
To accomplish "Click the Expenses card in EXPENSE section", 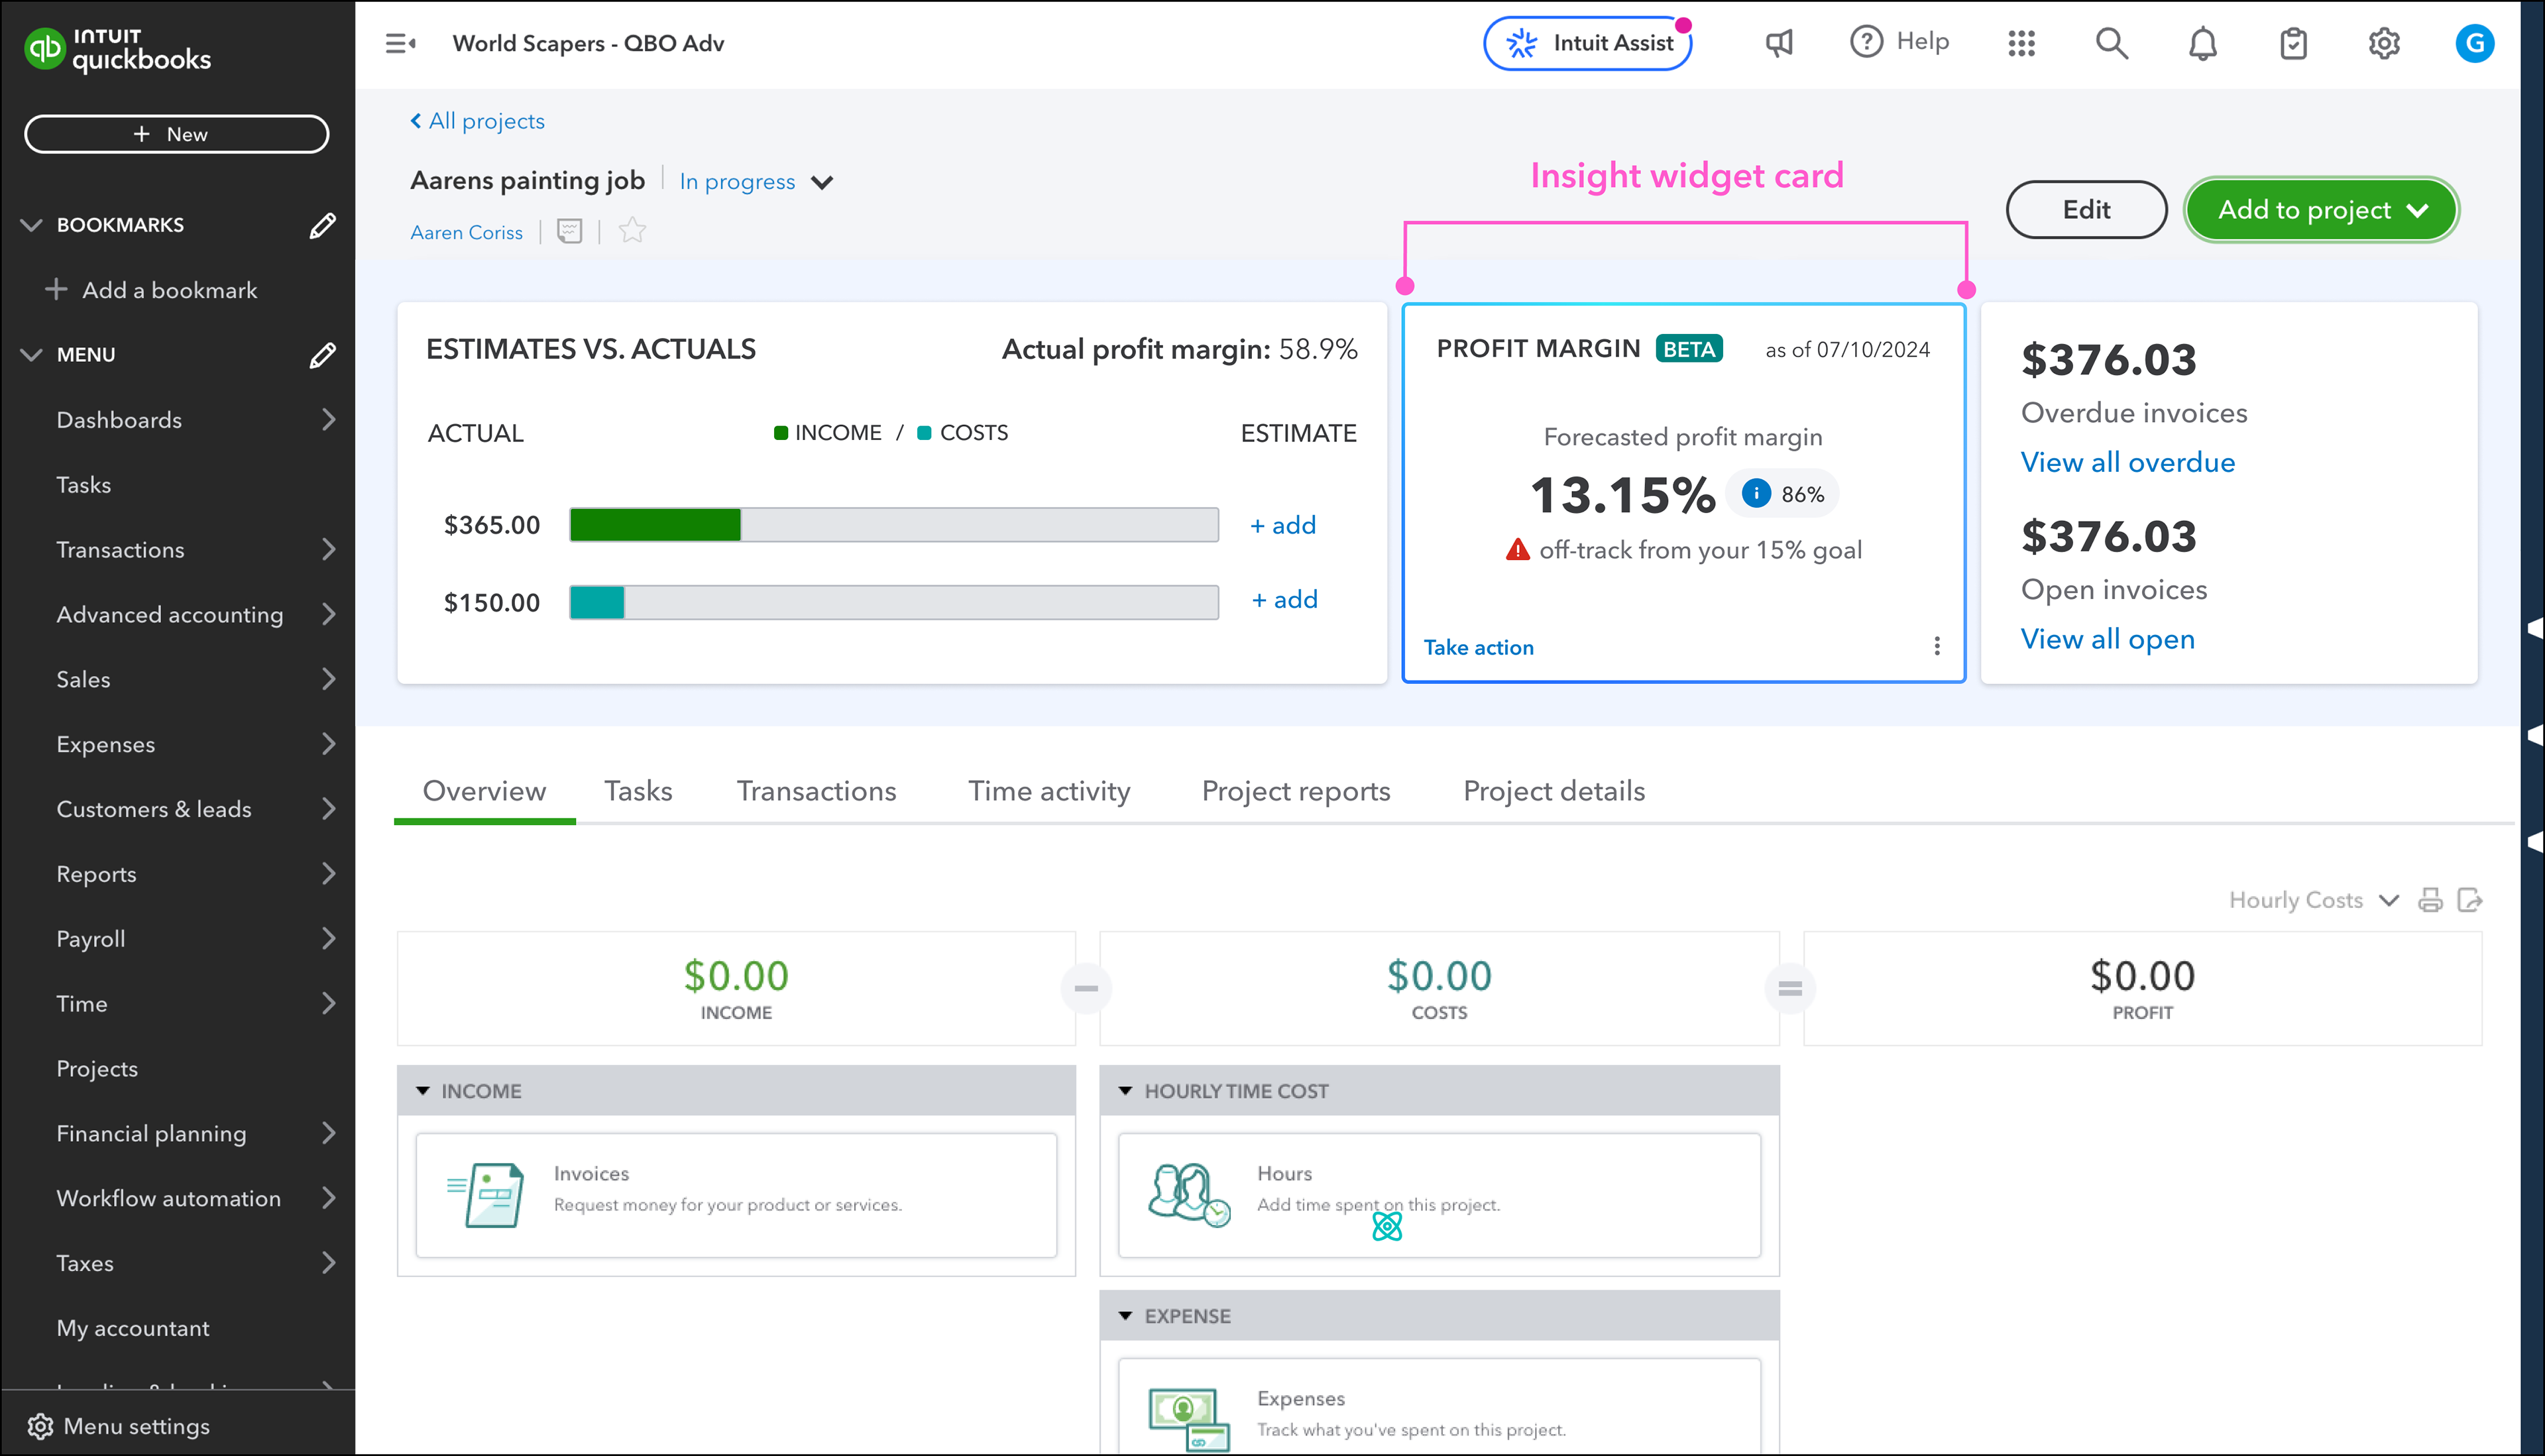I will pos(1439,1406).
